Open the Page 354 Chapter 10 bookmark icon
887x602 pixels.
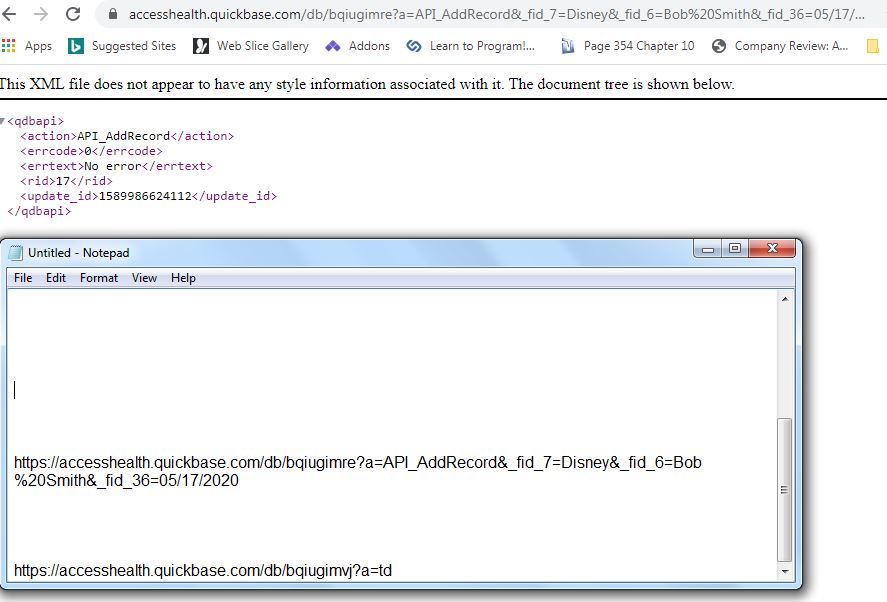pos(567,46)
